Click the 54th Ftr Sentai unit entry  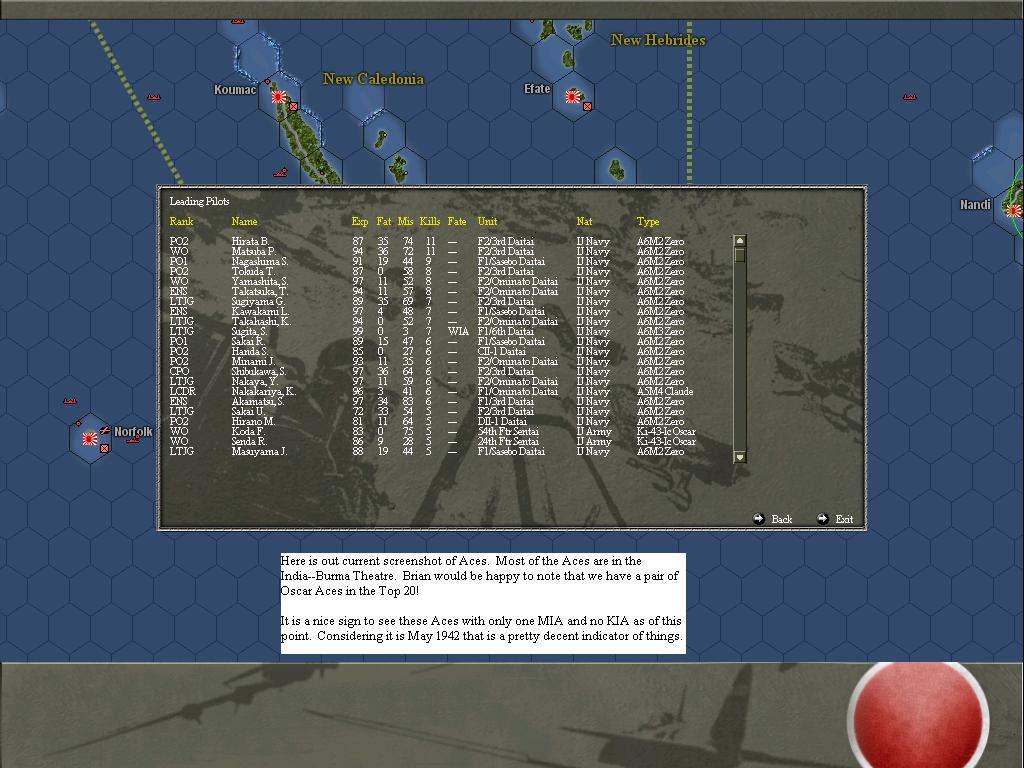[x=508, y=432]
